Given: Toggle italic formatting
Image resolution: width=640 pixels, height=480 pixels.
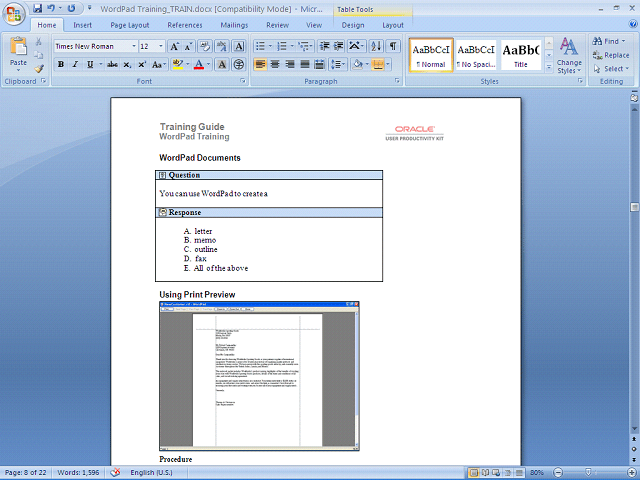Looking at the screenshot, I should point(75,64).
